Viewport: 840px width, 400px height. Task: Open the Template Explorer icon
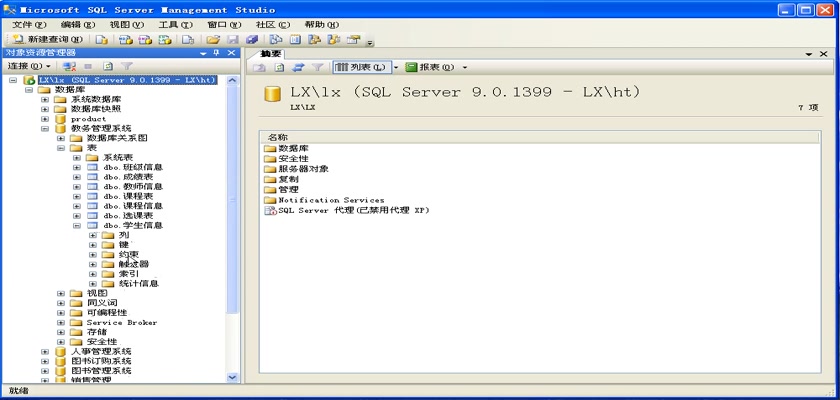click(x=334, y=40)
